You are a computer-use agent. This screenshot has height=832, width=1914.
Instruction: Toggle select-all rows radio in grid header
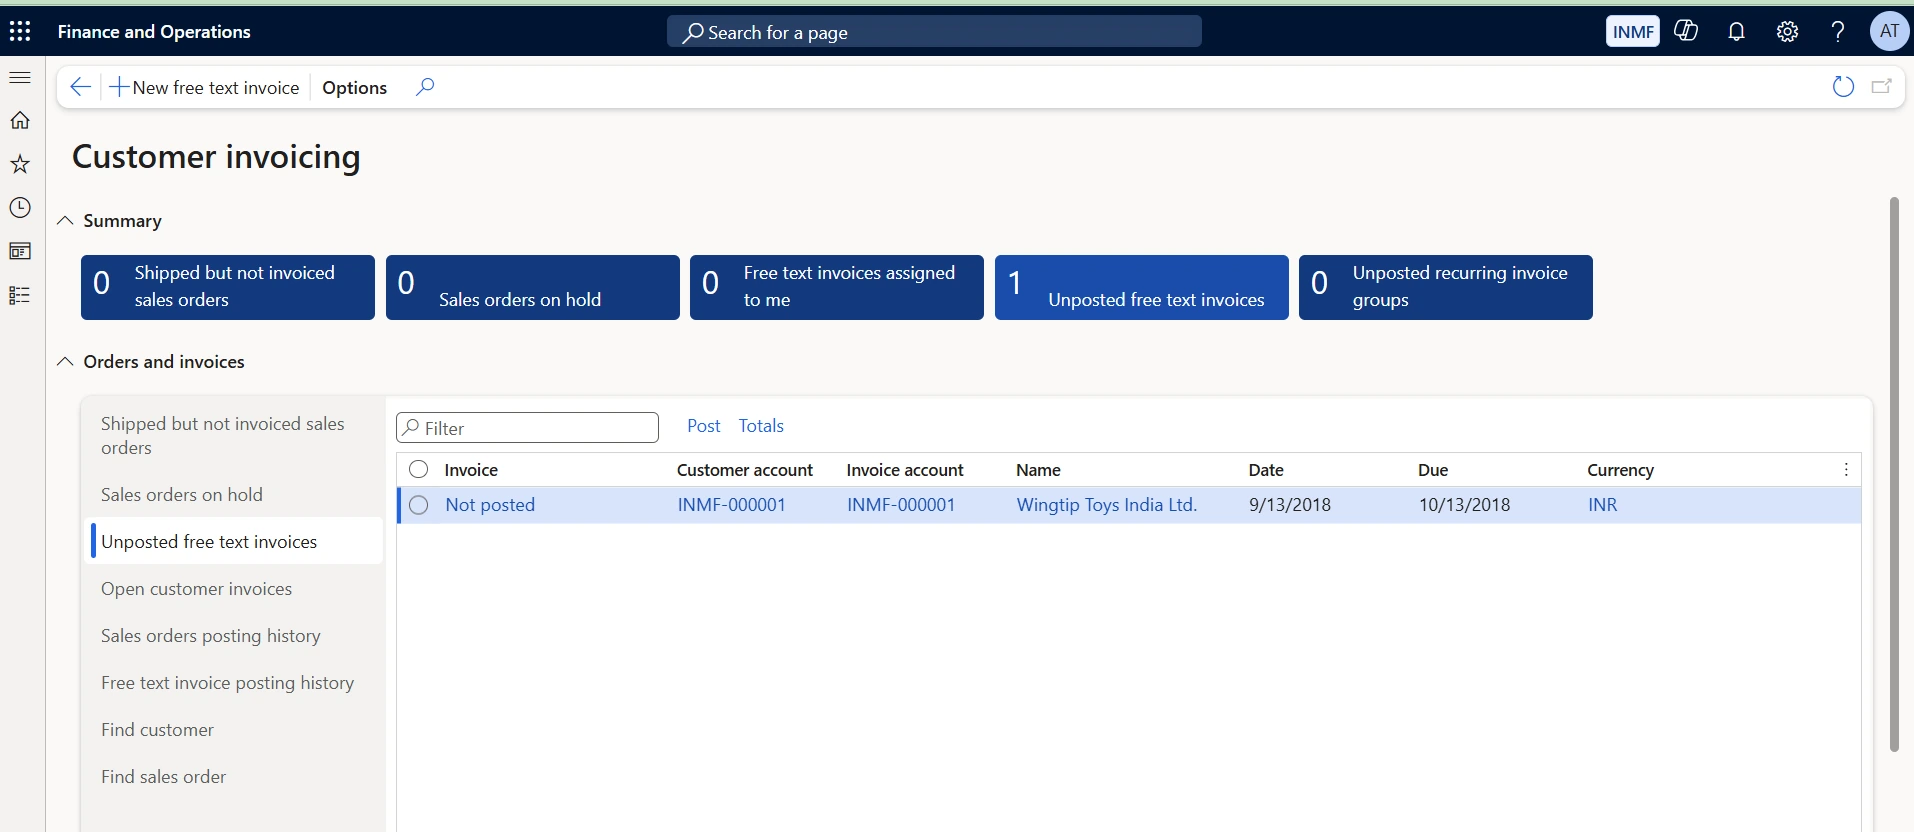pos(418,469)
